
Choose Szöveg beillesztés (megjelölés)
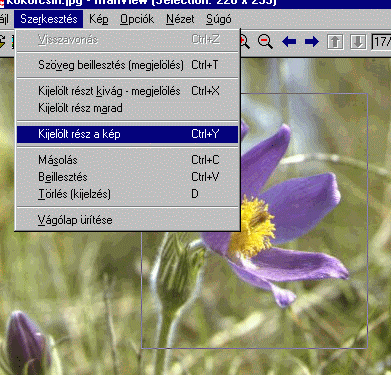(x=128, y=65)
